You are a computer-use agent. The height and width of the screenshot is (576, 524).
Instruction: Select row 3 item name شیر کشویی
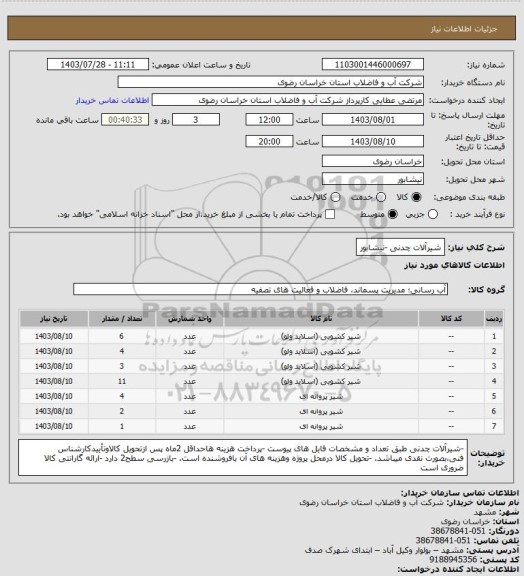321,366
